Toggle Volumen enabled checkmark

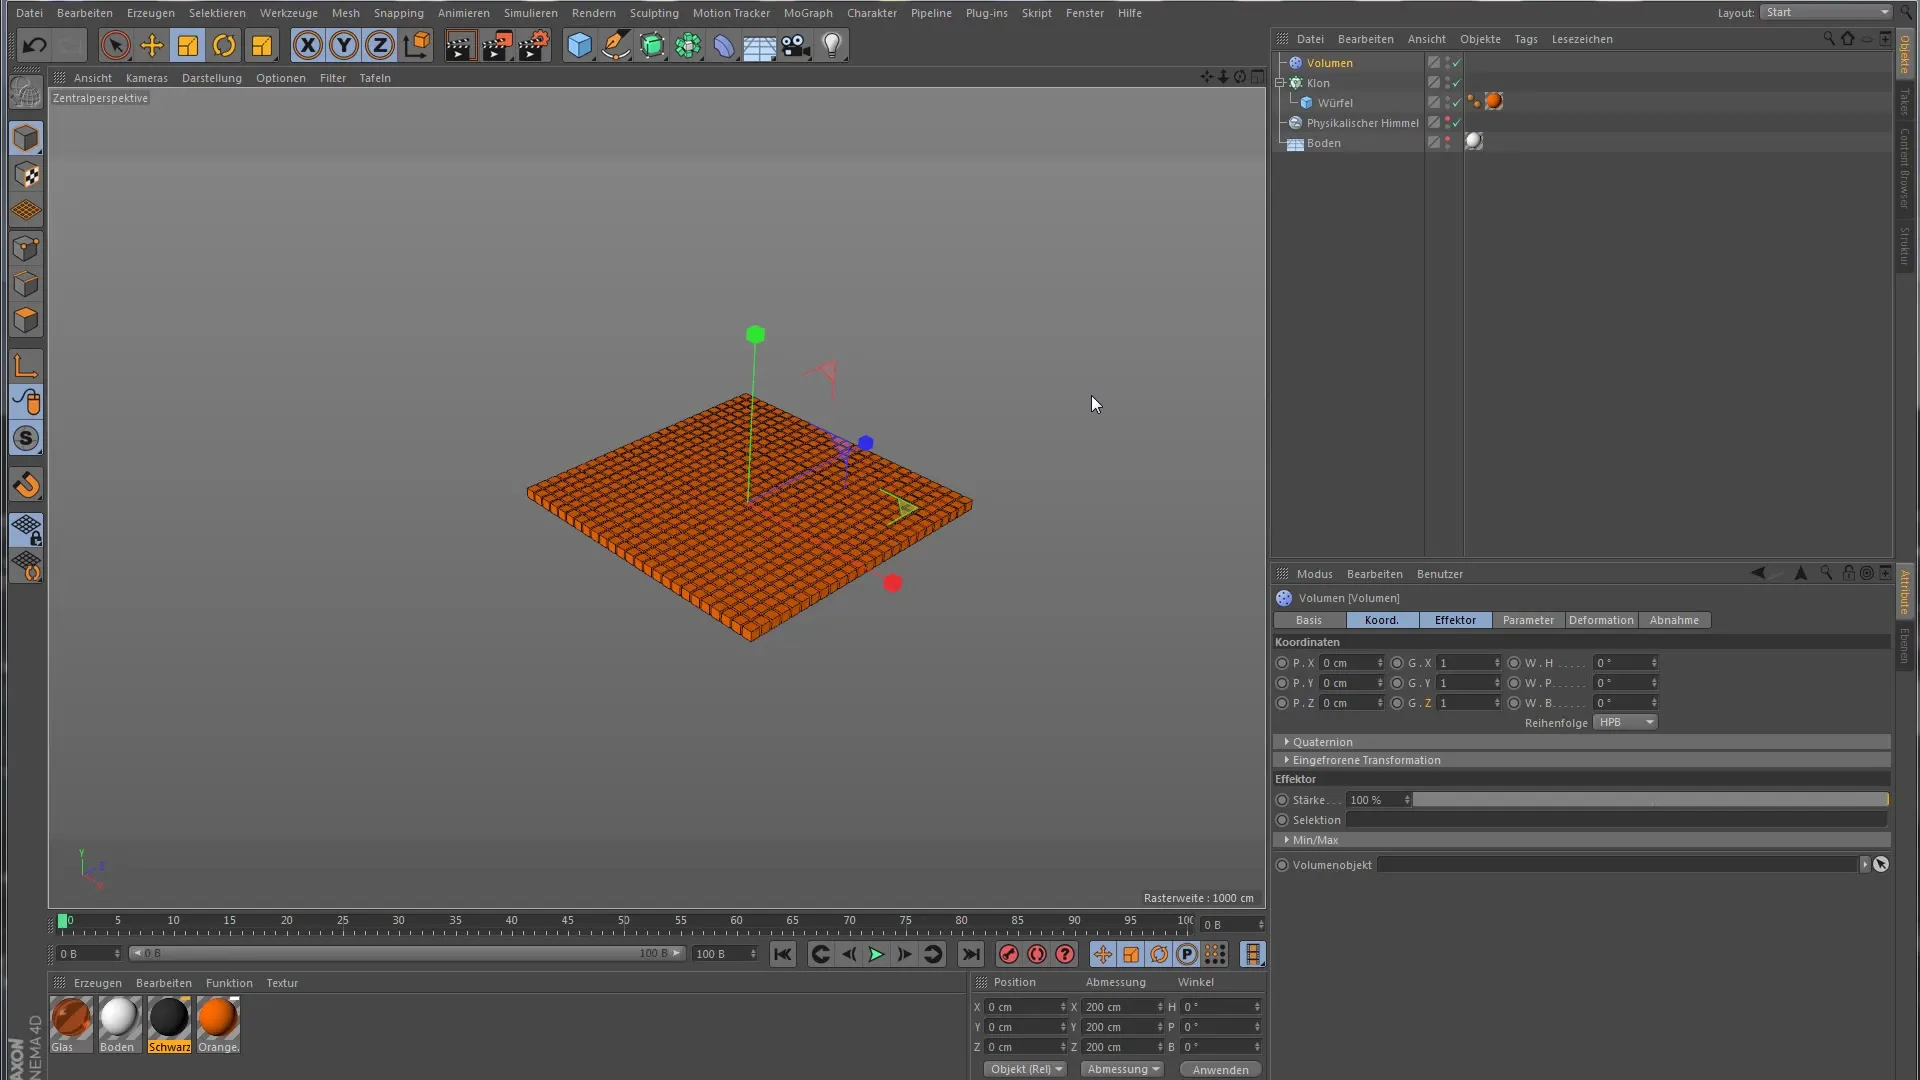pos(1457,63)
